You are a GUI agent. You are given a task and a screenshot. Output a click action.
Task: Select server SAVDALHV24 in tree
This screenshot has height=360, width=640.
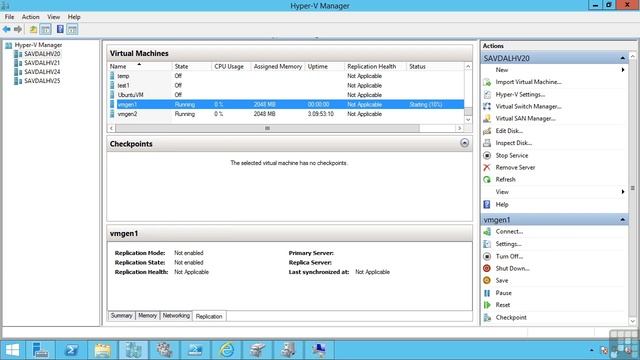pos(42,72)
